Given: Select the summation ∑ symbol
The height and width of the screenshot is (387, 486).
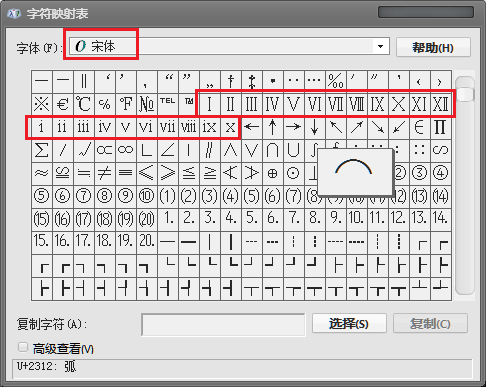Looking at the screenshot, I should click(x=42, y=150).
